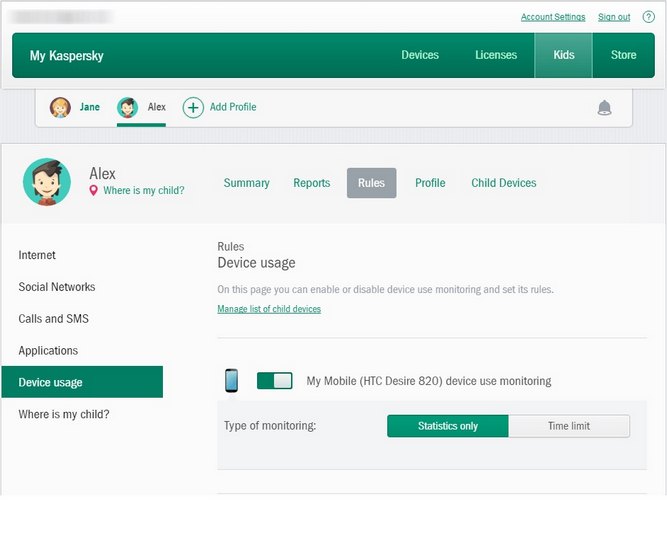Click the HTC mobile phone device icon
The height and width of the screenshot is (533, 667).
[x=231, y=380]
